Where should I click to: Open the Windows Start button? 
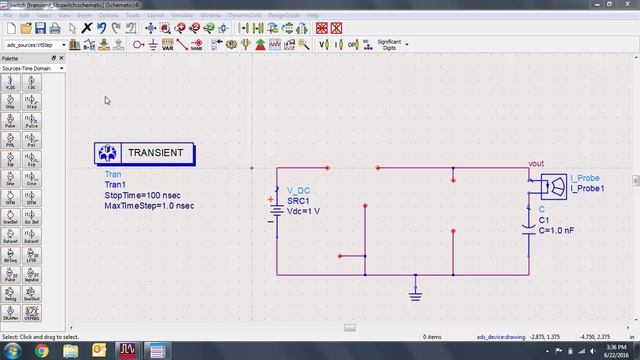click(12, 351)
